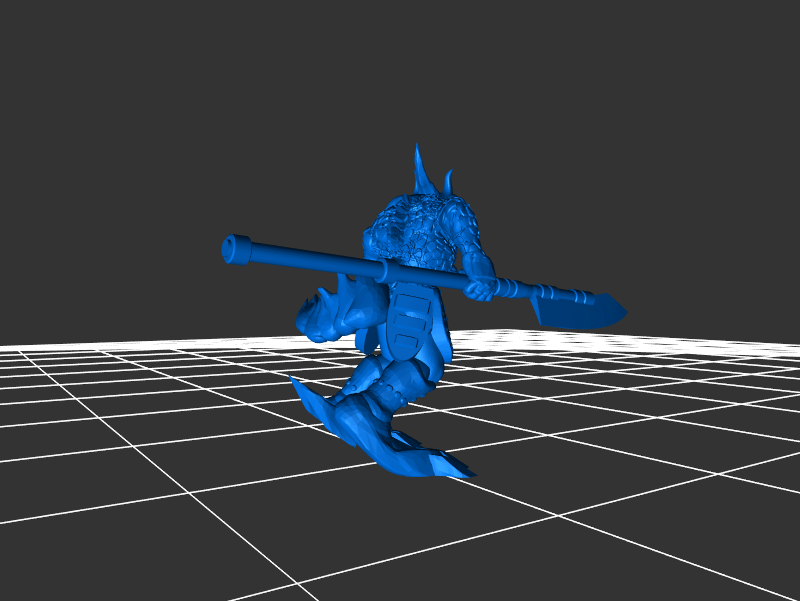800x601 pixels.
Task: Select the tall horn on the creature's head
Action: 421,170
